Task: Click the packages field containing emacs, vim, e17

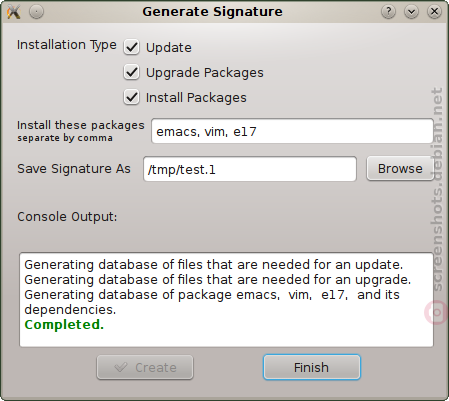Action: [x=292, y=131]
